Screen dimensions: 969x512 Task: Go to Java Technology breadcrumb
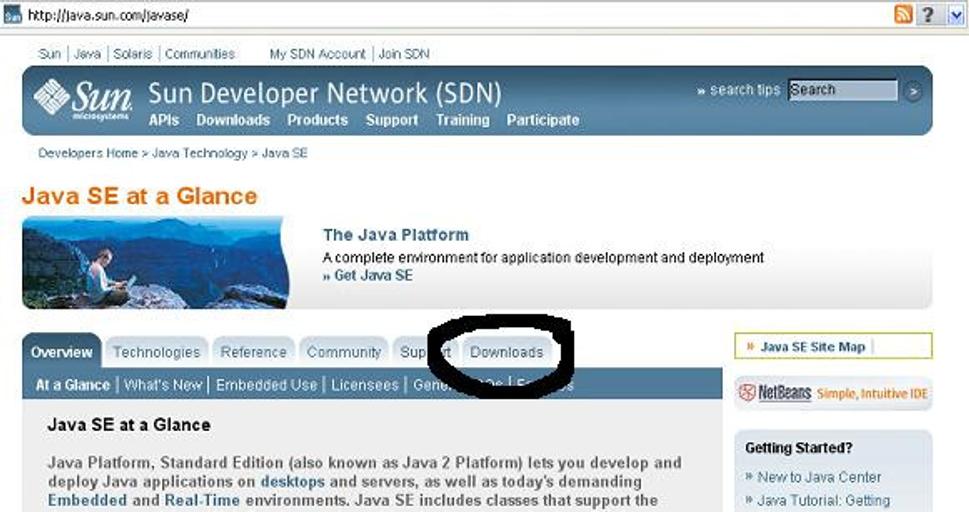click(x=200, y=153)
